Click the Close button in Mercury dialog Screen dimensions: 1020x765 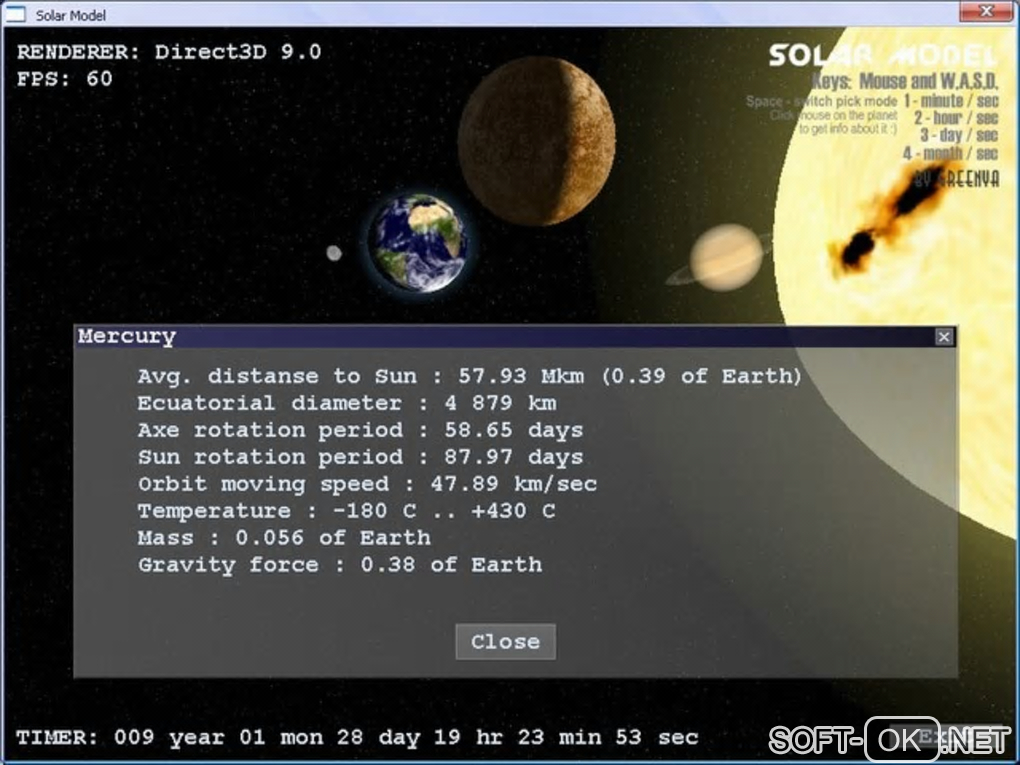coord(505,641)
